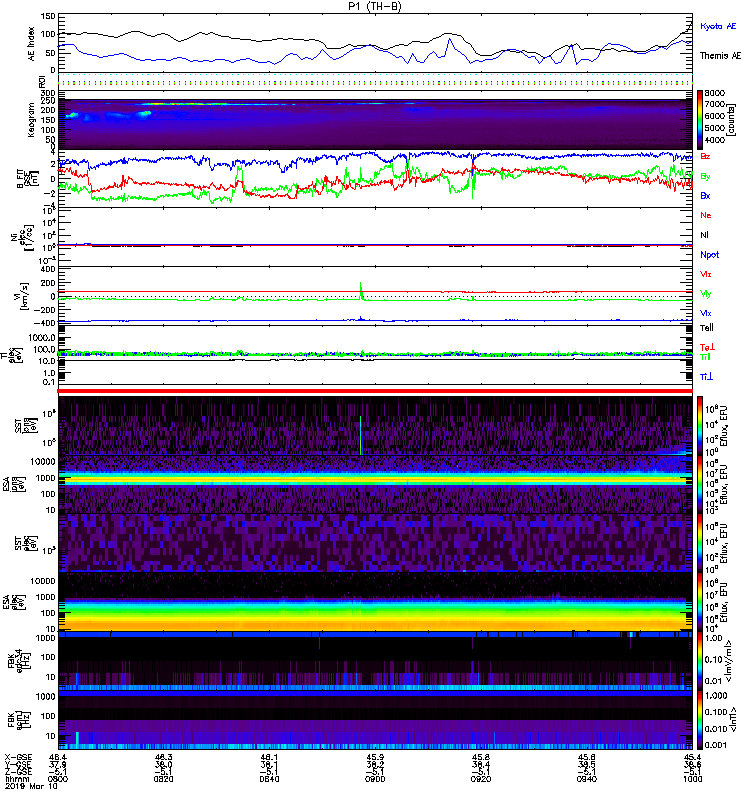Click the bright blue patch in the Keogram near 0815
Screen dimensions: 750x800
[144, 114]
